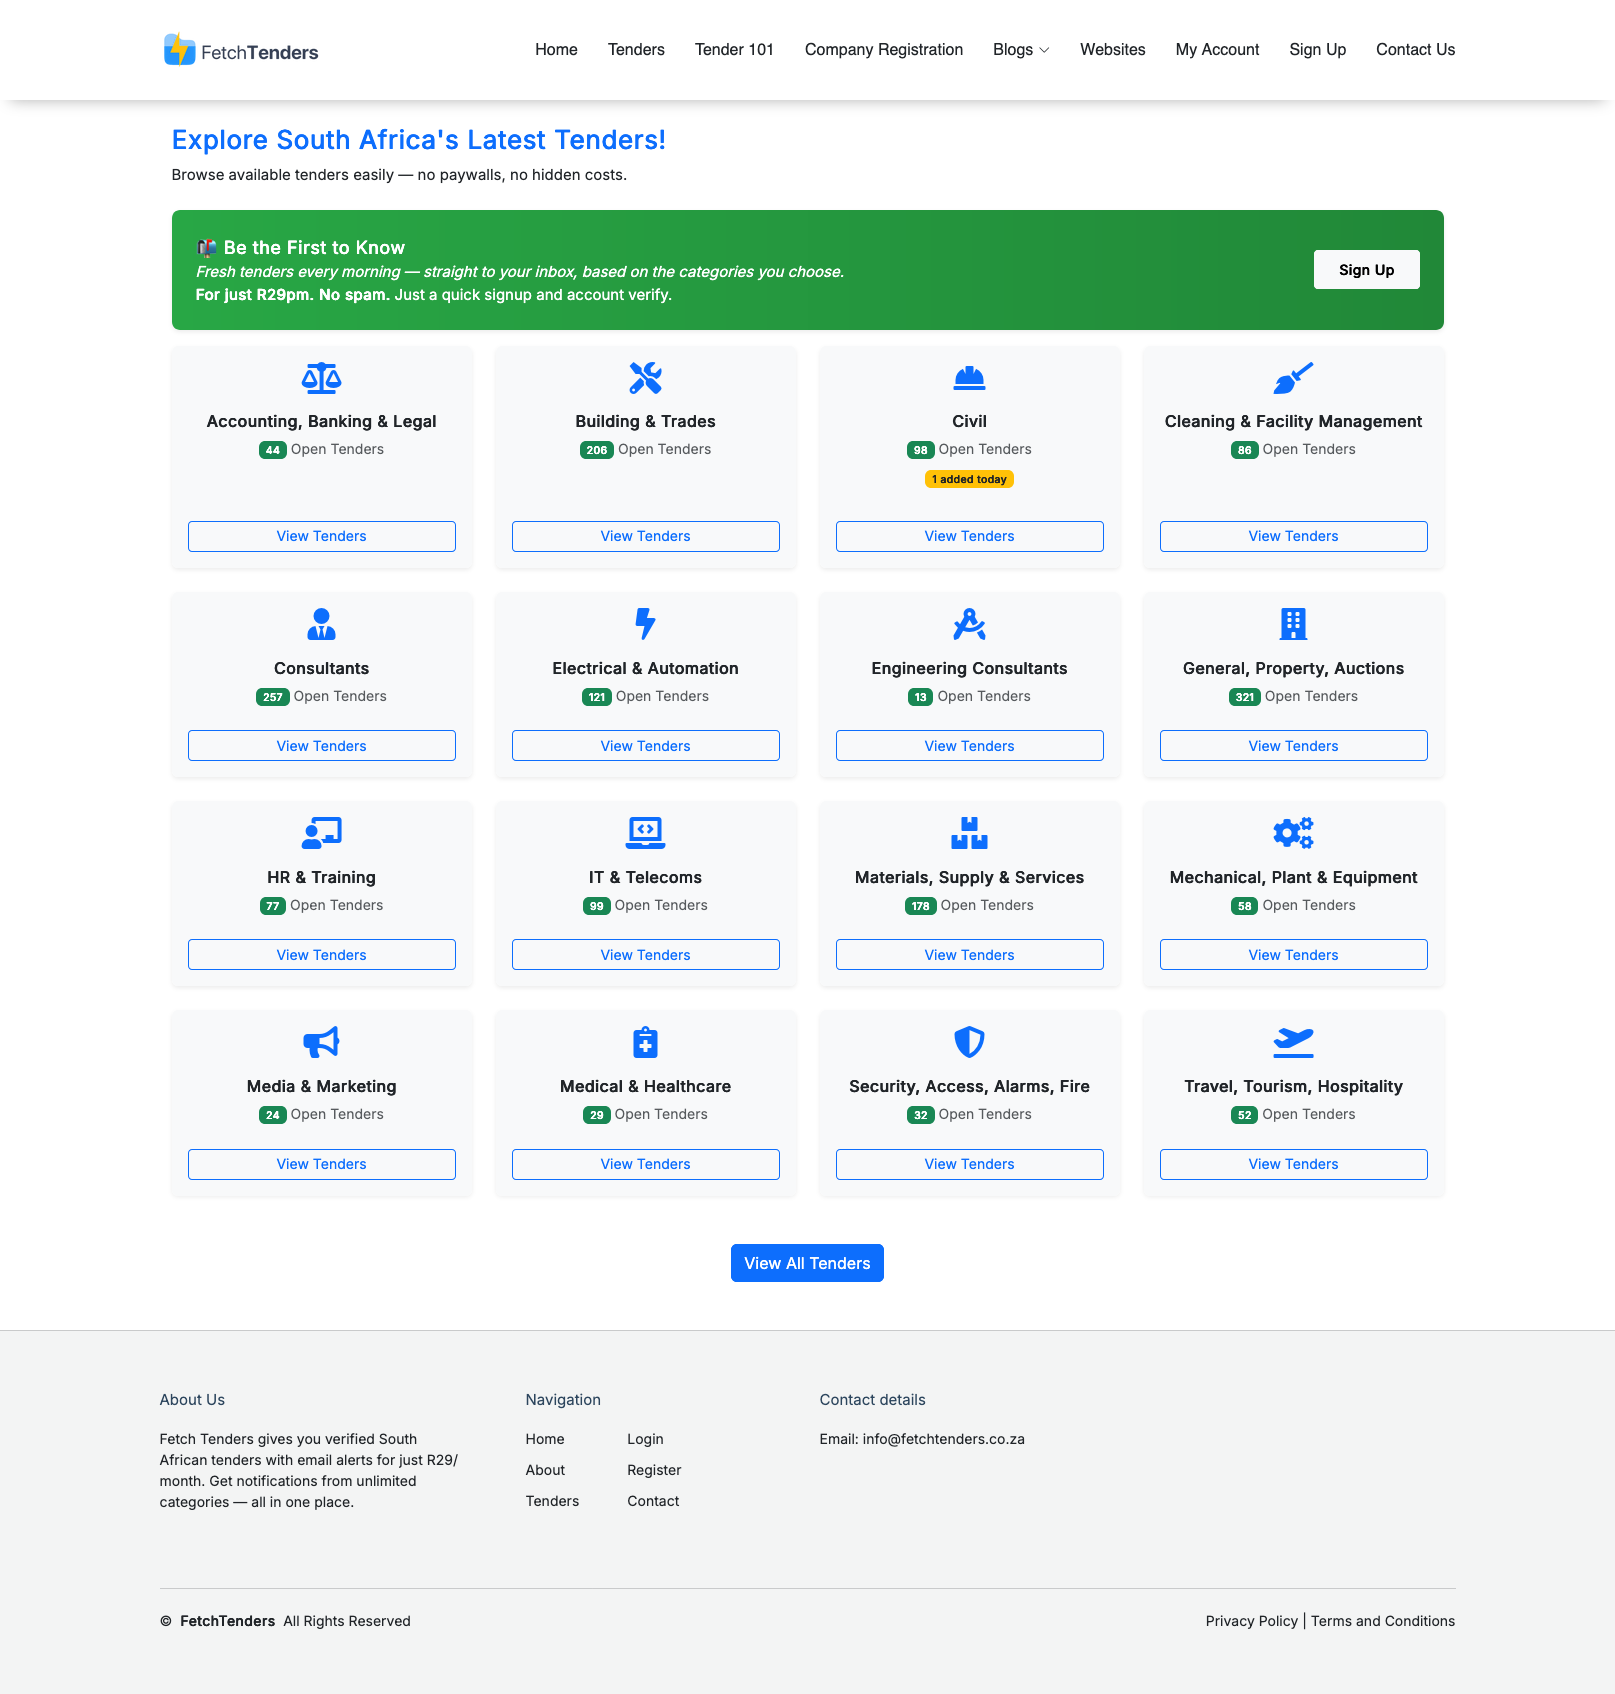Click the Electrical & Automation lightning bolt icon
Image resolution: width=1615 pixels, height=1694 pixels.
click(x=645, y=625)
